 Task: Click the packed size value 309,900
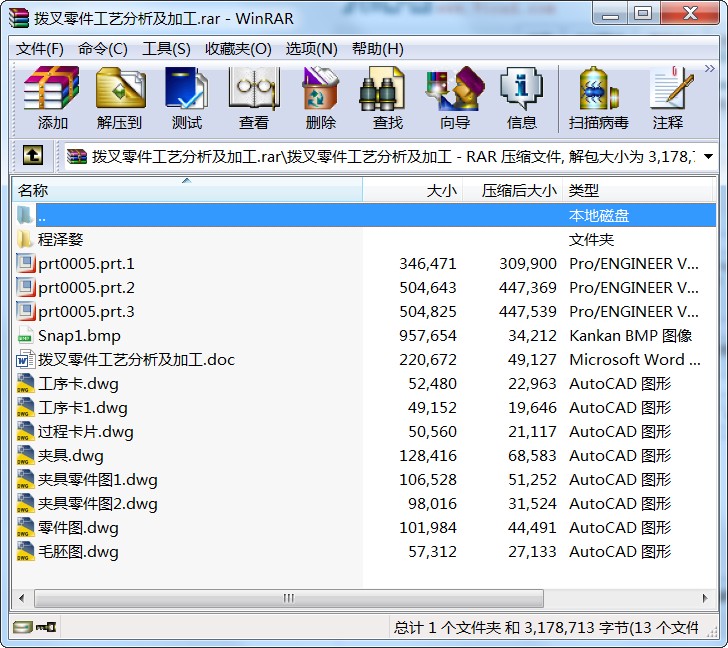528,264
